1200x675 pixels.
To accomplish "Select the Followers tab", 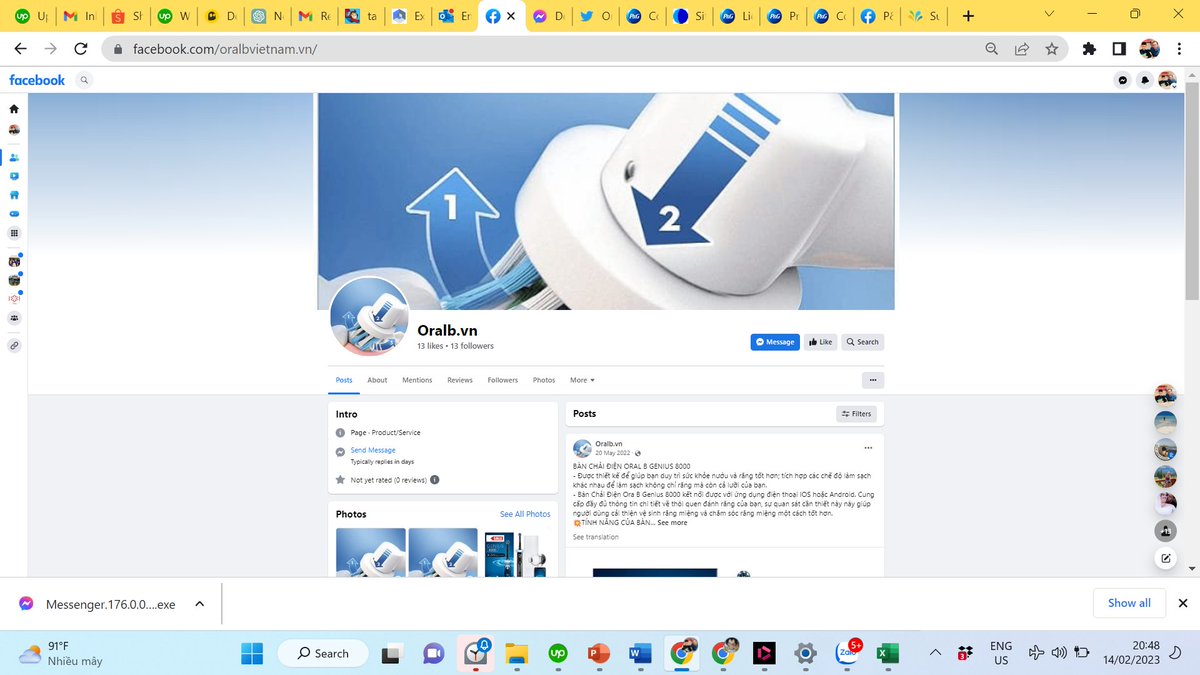I will 503,380.
